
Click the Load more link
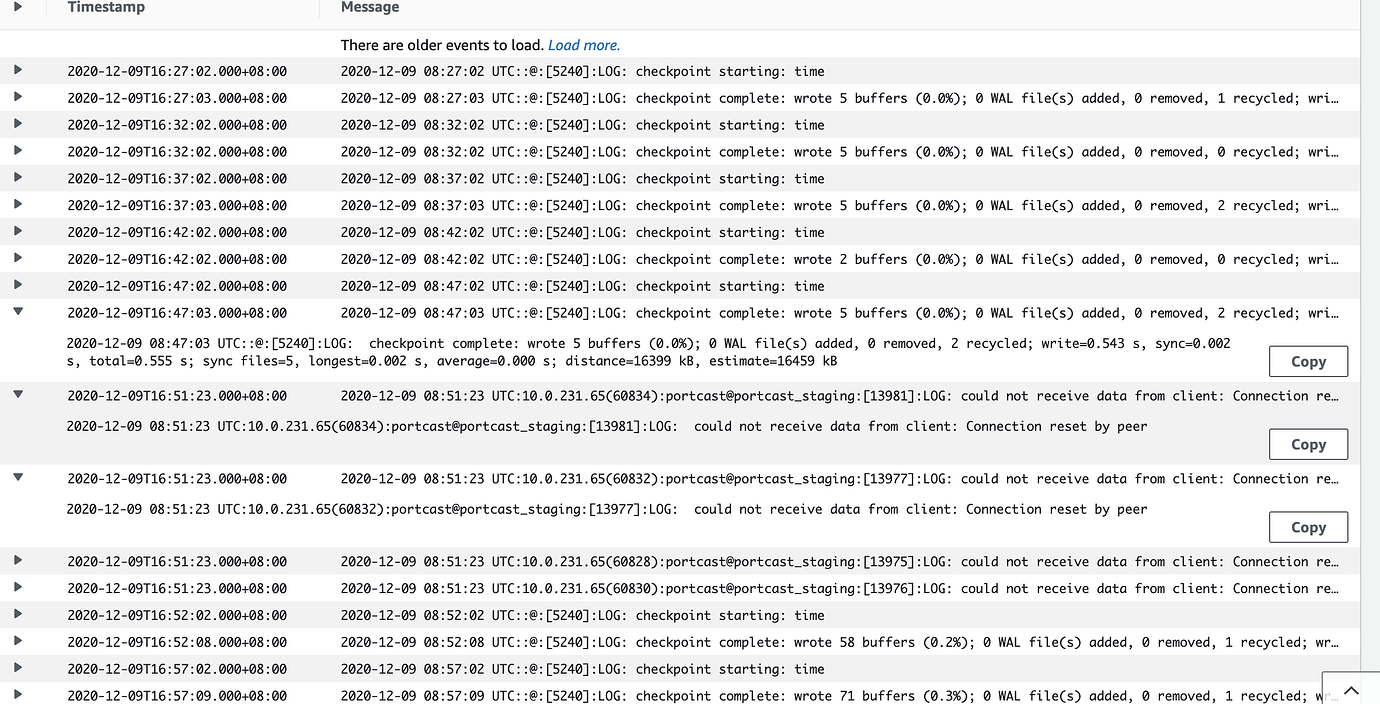[x=584, y=45]
